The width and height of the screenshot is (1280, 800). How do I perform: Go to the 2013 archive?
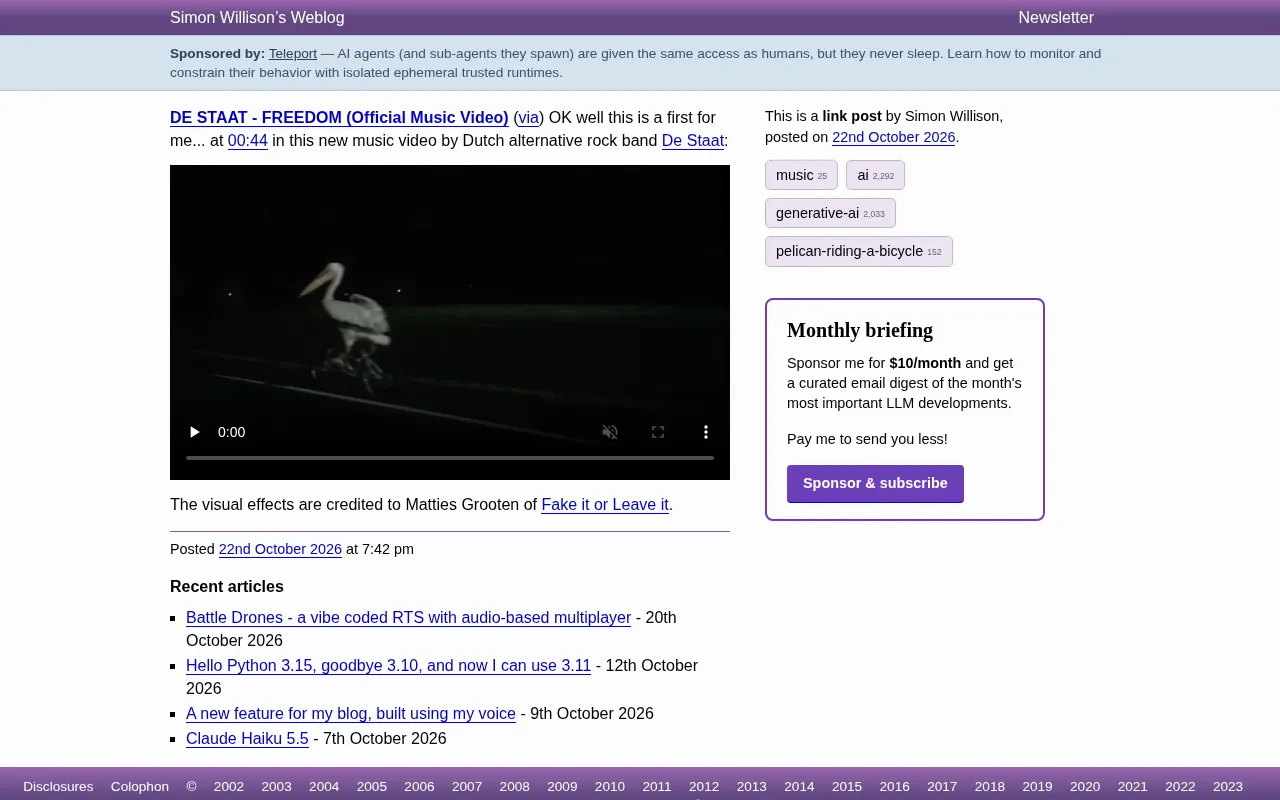pos(752,787)
